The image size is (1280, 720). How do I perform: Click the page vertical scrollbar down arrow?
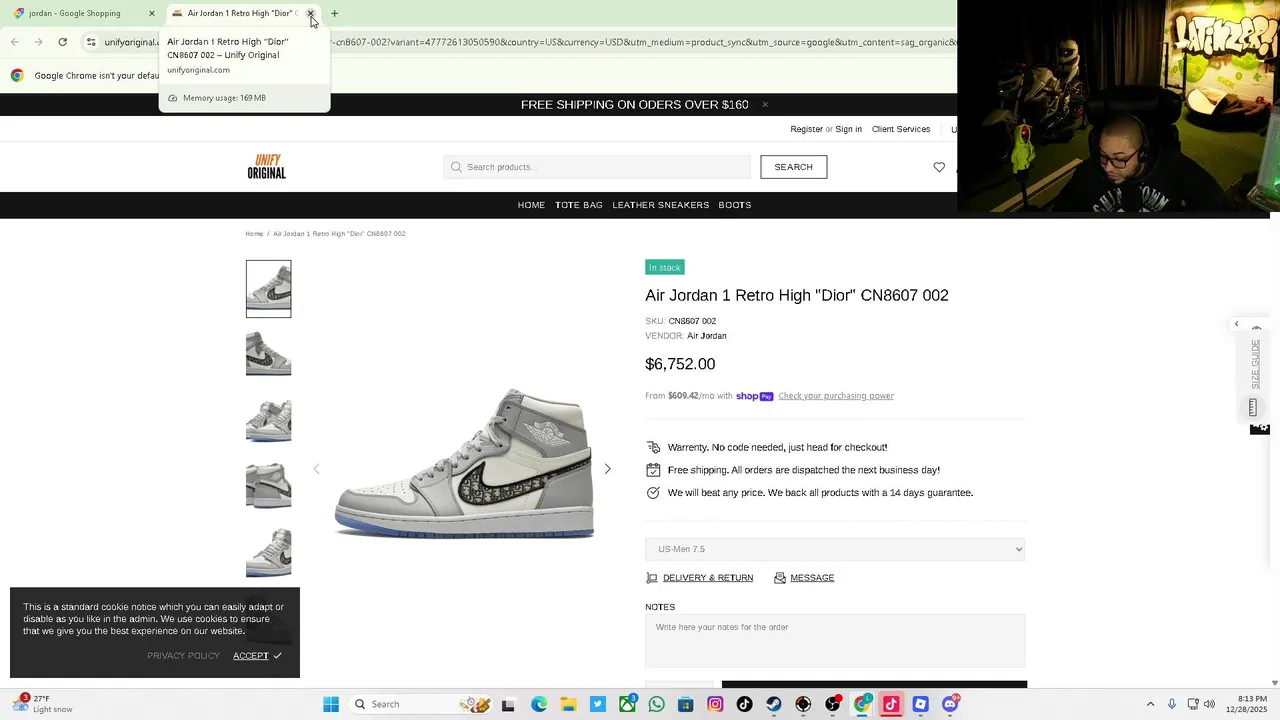(1274, 683)
